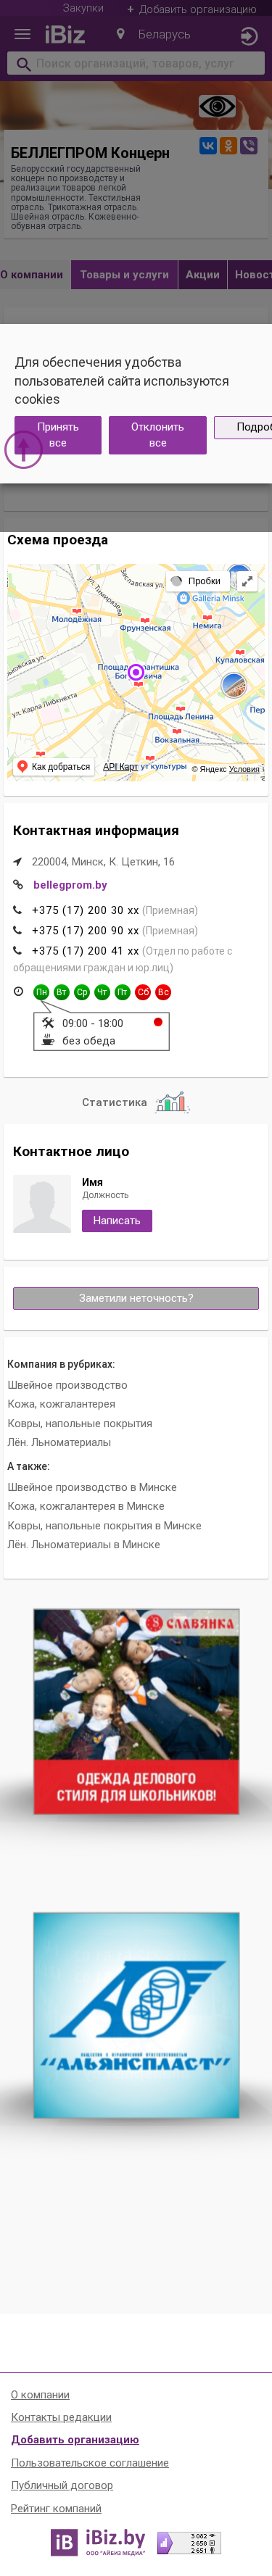The width and height of the screenshot is (272, 2576).
Task: Click the Viber phone icon
Action: (x=248, y=145)
